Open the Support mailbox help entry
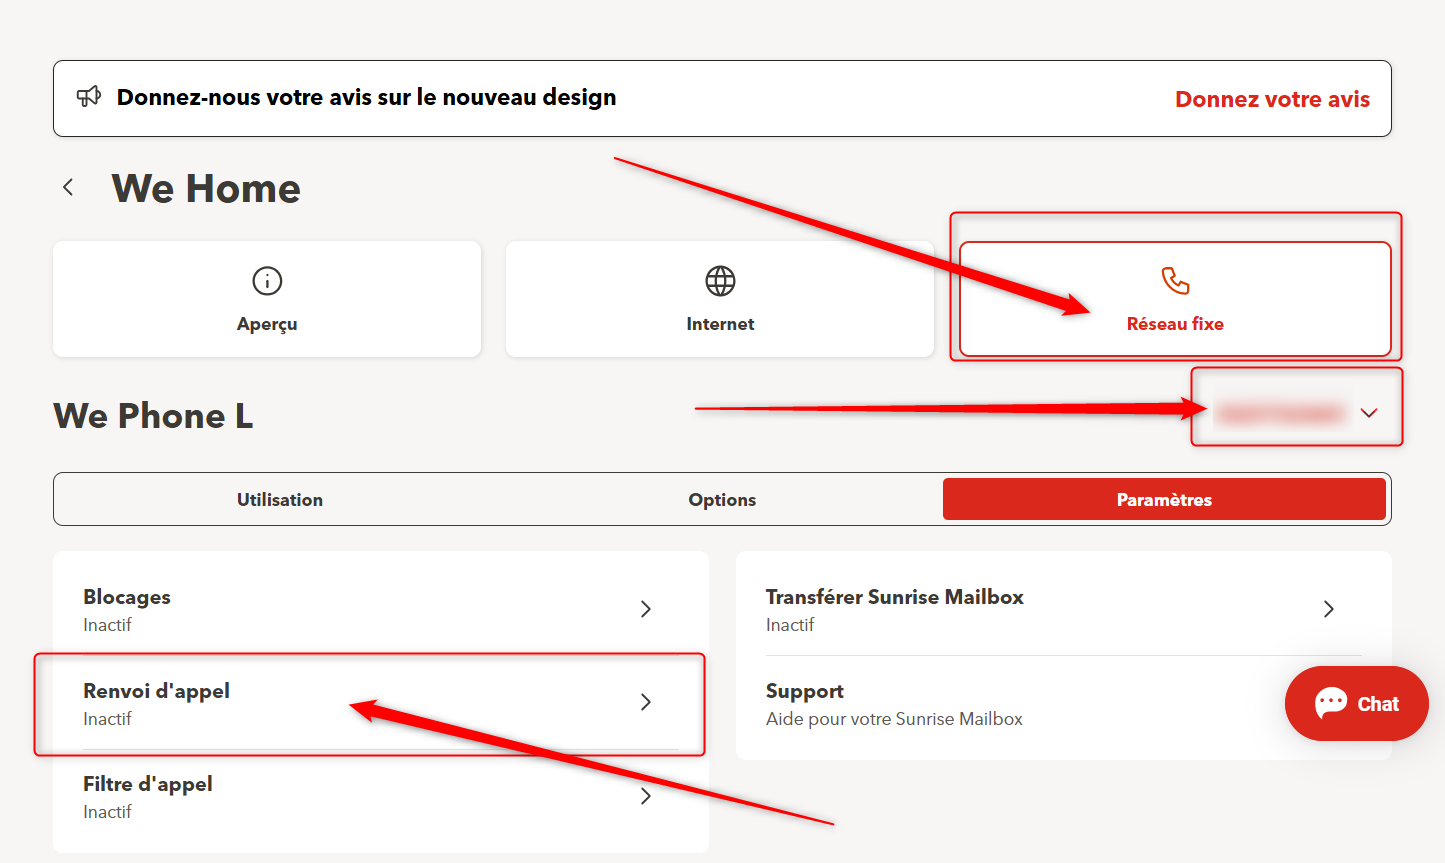Image resolution: width=1445 pixels, height=863 pixels. [x=893, y=704]
